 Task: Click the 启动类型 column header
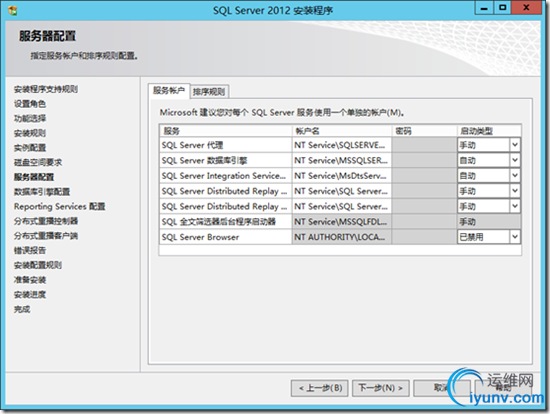pos(489,131)
